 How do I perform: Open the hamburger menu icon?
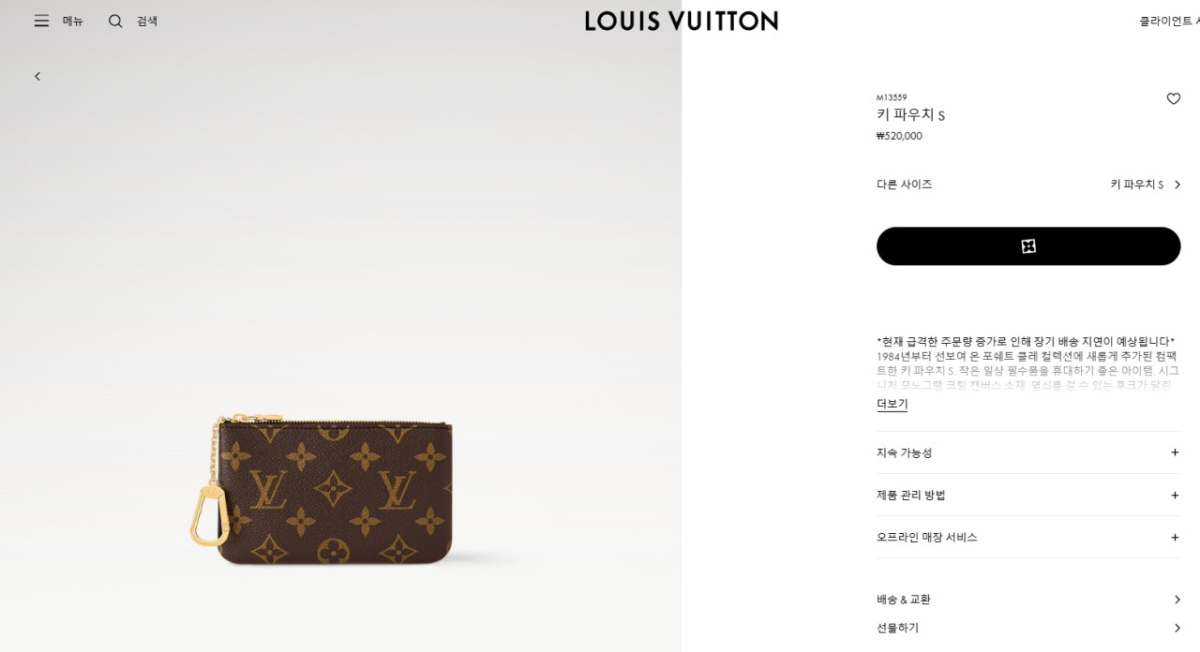point(41,21)
